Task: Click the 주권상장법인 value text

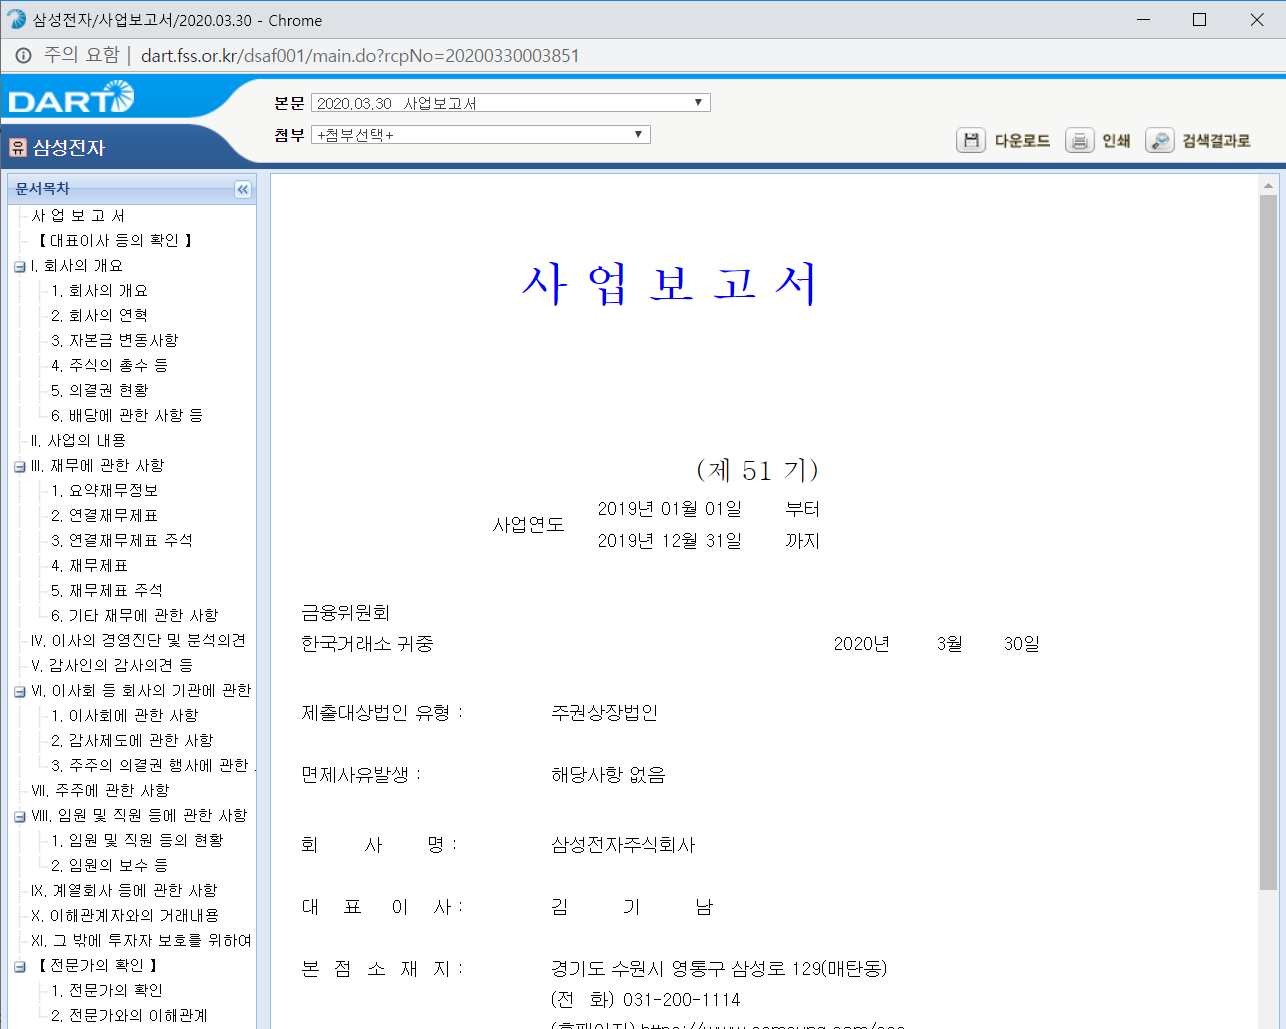Action: pos(604,713)
